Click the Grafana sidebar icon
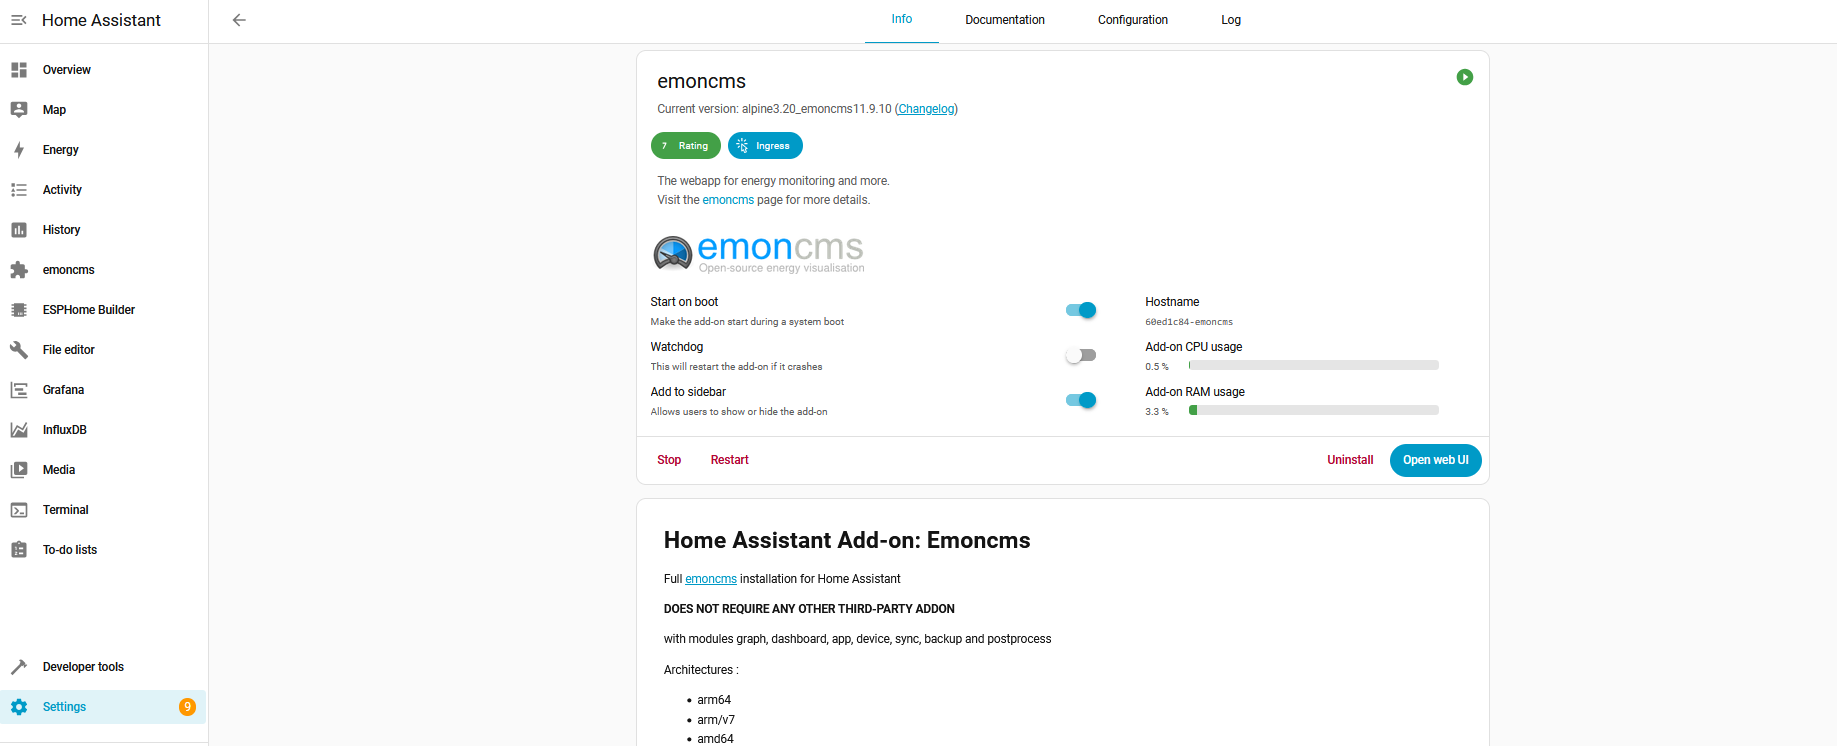 click(x=19, y=390)
